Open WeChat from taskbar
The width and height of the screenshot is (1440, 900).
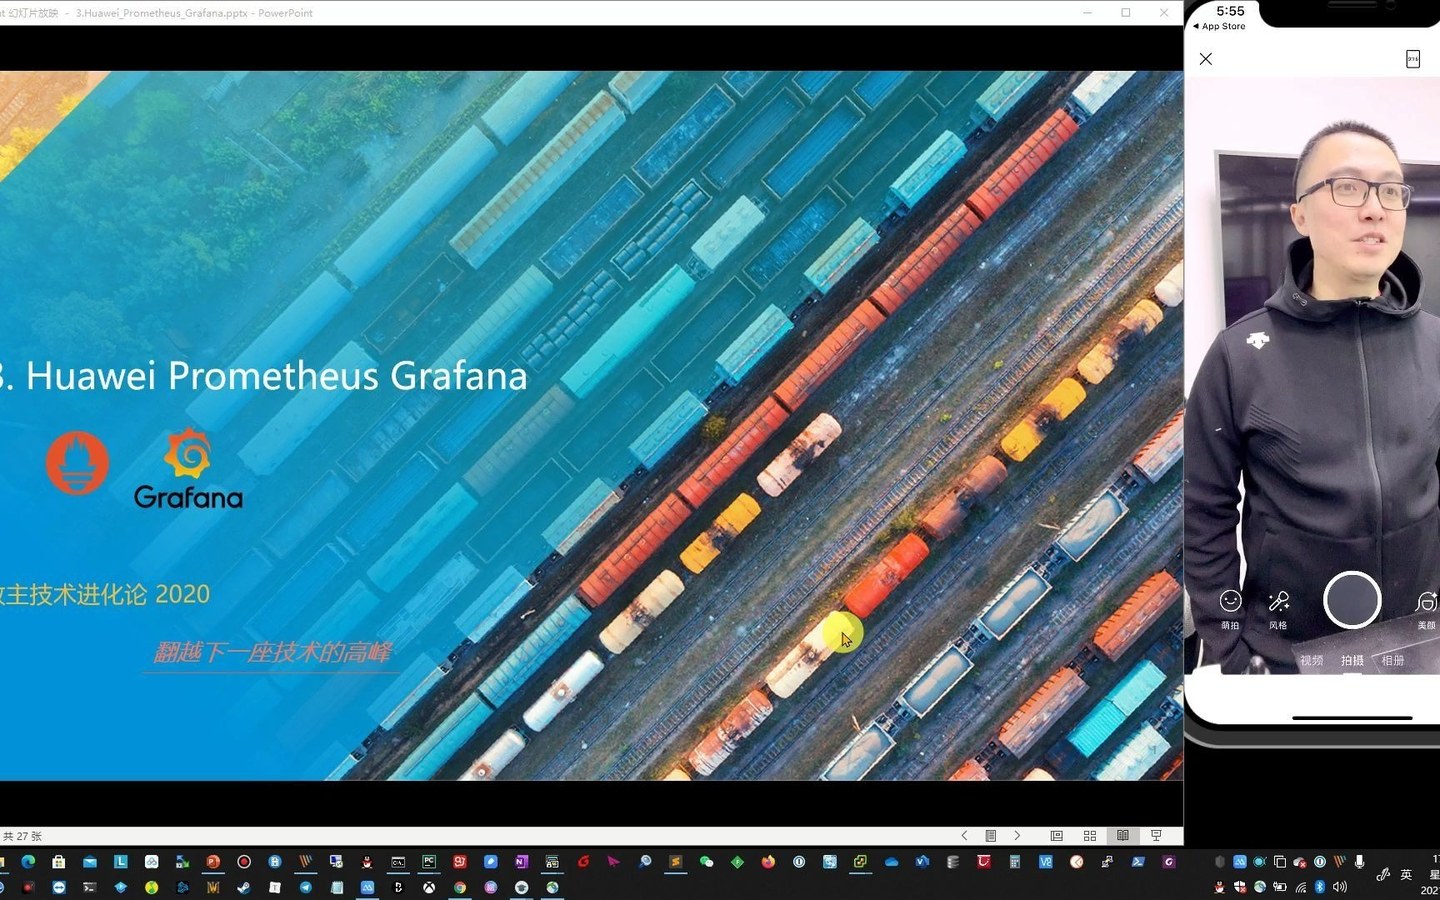click(706, 861)
